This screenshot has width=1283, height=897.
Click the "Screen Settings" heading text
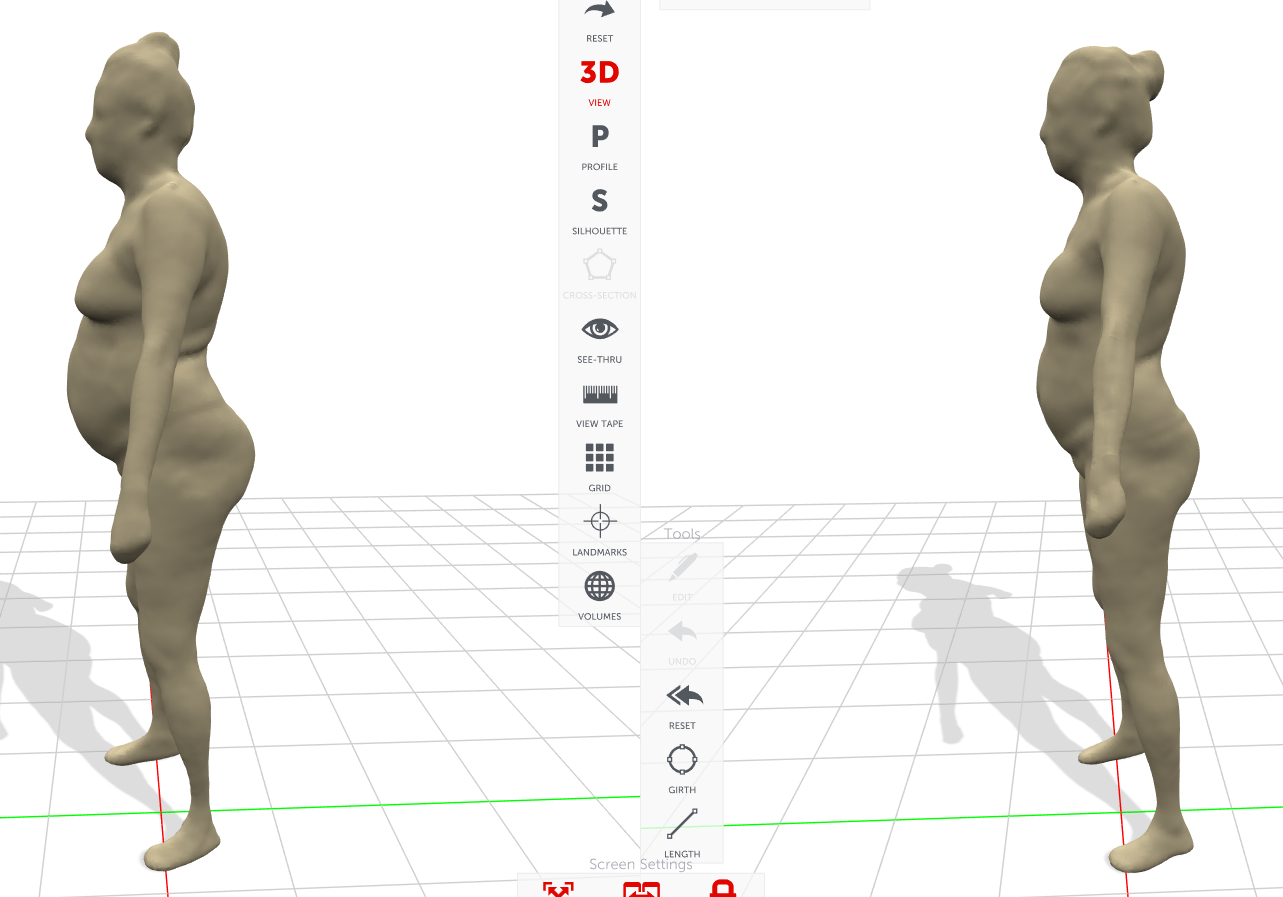640,864
